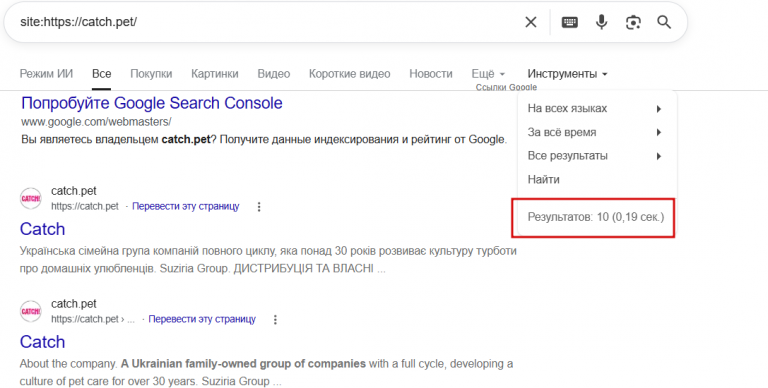Screen dimensions: 768x388
Task: Open the on-screen keyboard icon
Action: 569,22
